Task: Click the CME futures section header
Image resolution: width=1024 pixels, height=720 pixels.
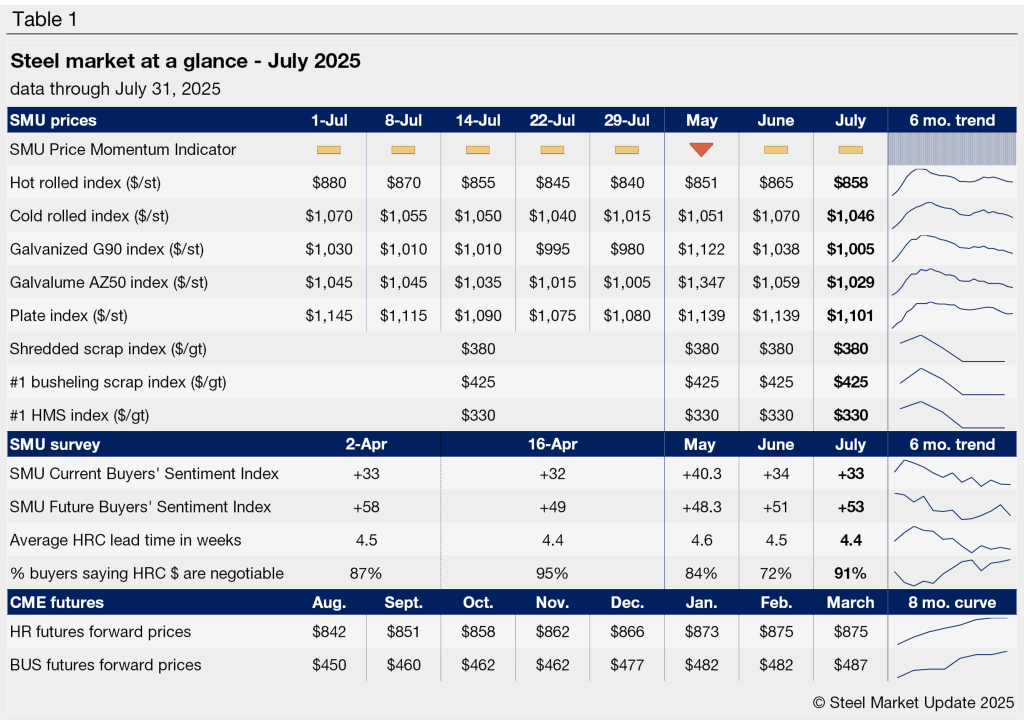Action: pos(57,603)
